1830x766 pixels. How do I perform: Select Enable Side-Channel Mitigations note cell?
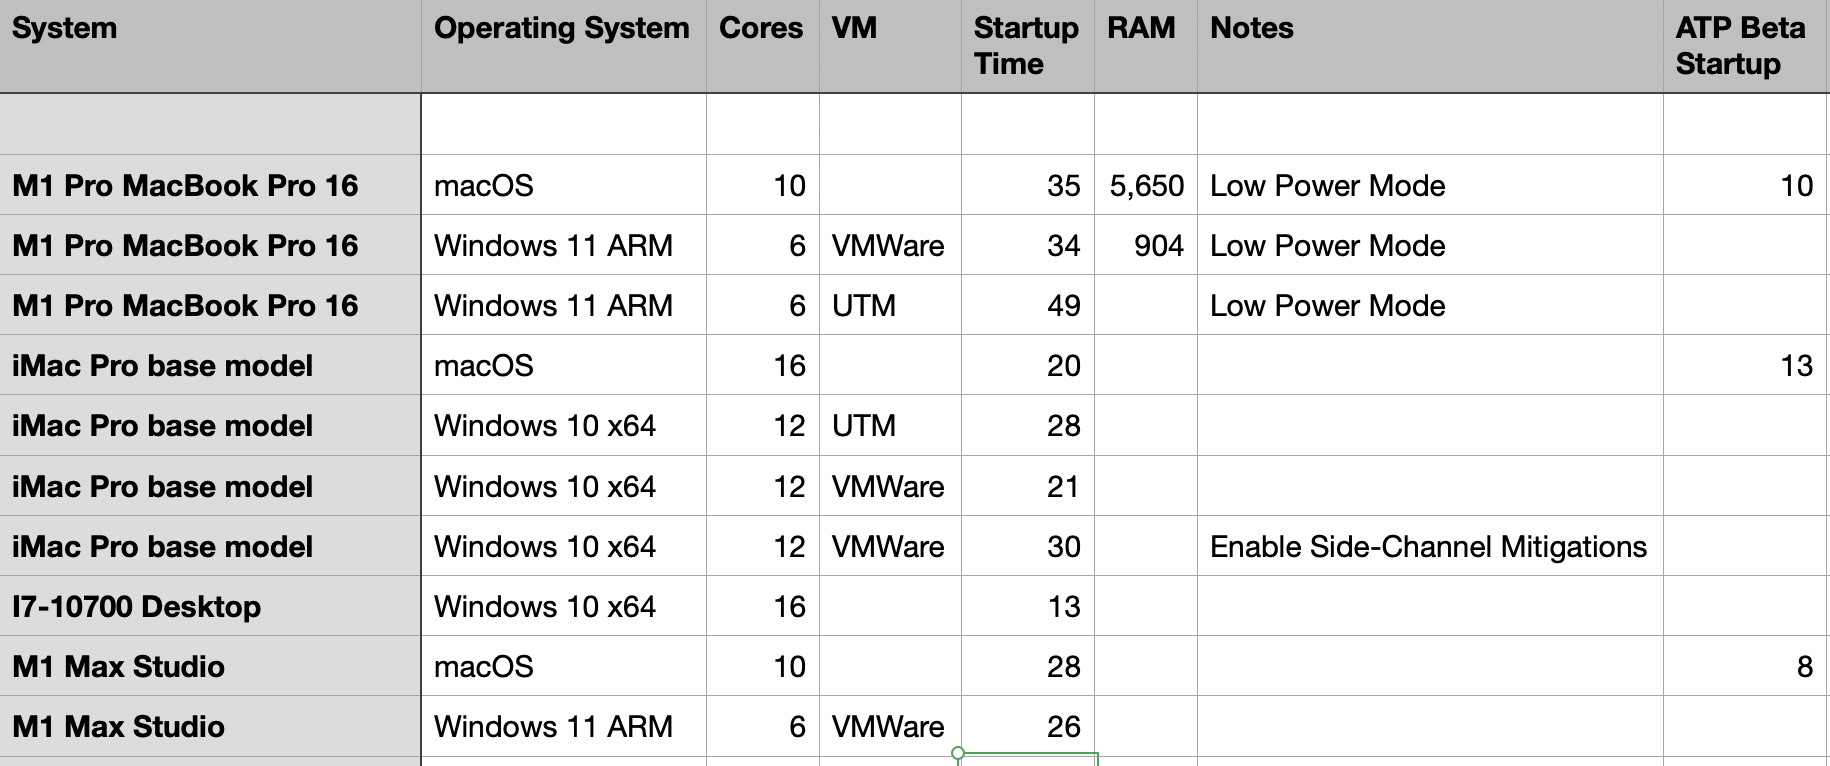pos(1430,546)
